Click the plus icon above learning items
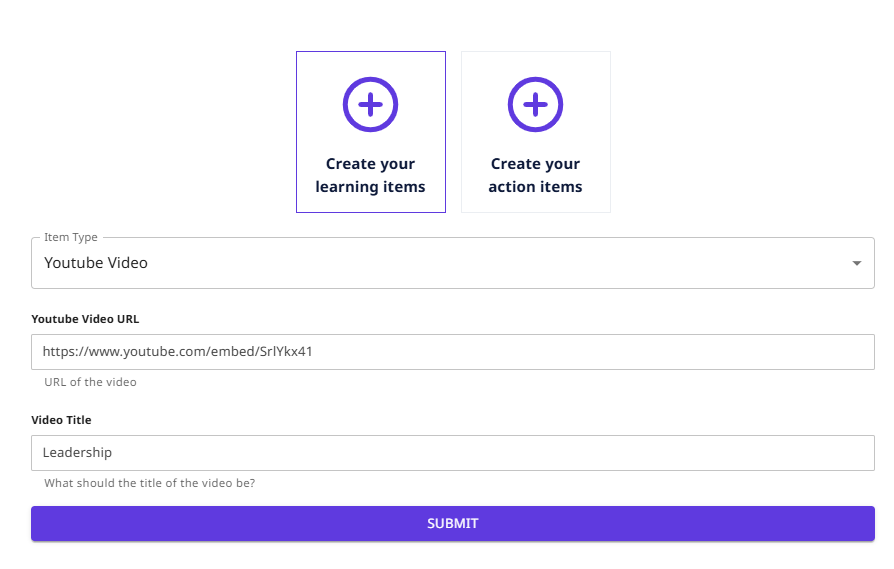894x569 pixels. point(370,104)
